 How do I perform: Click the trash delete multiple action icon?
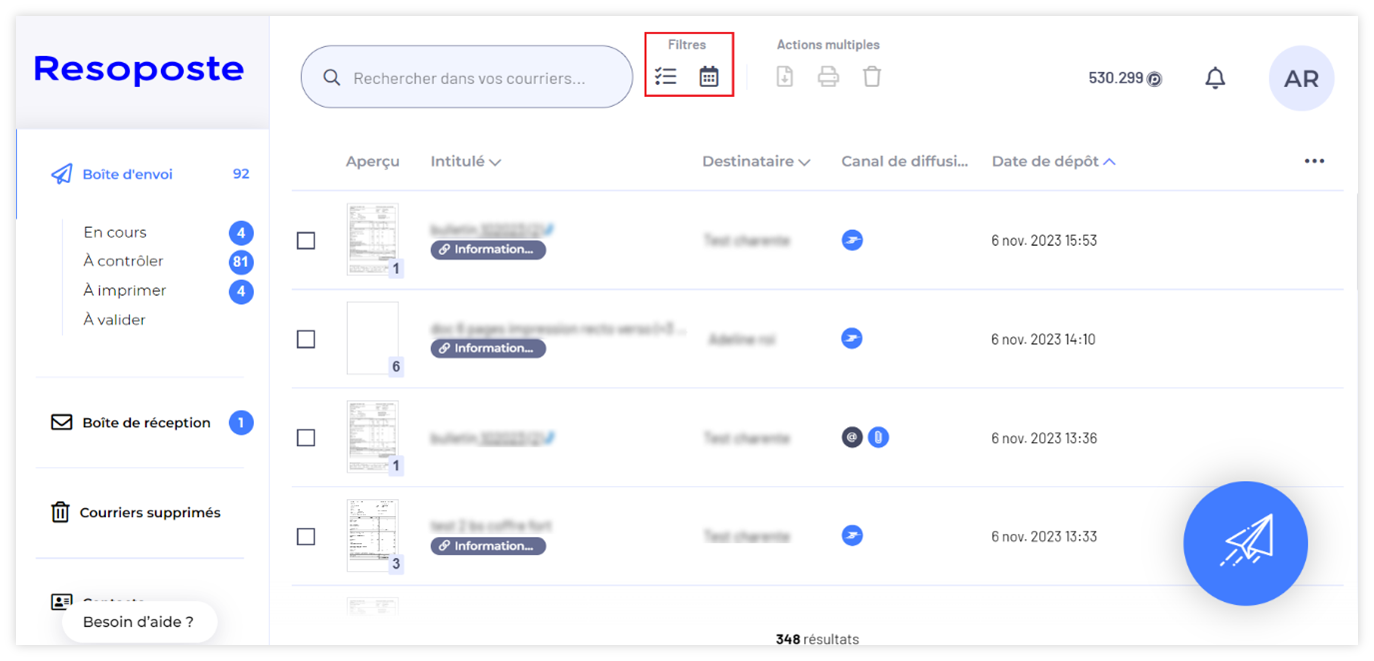click(872, 76)
